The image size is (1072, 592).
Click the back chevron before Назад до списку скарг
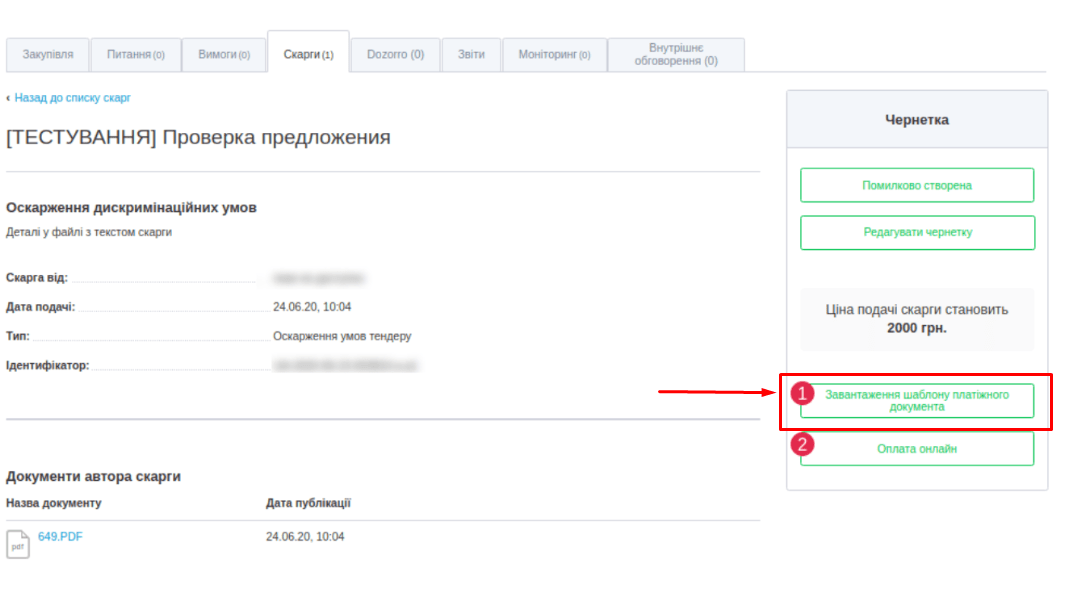pyautogui.click(x=8, y=98)
